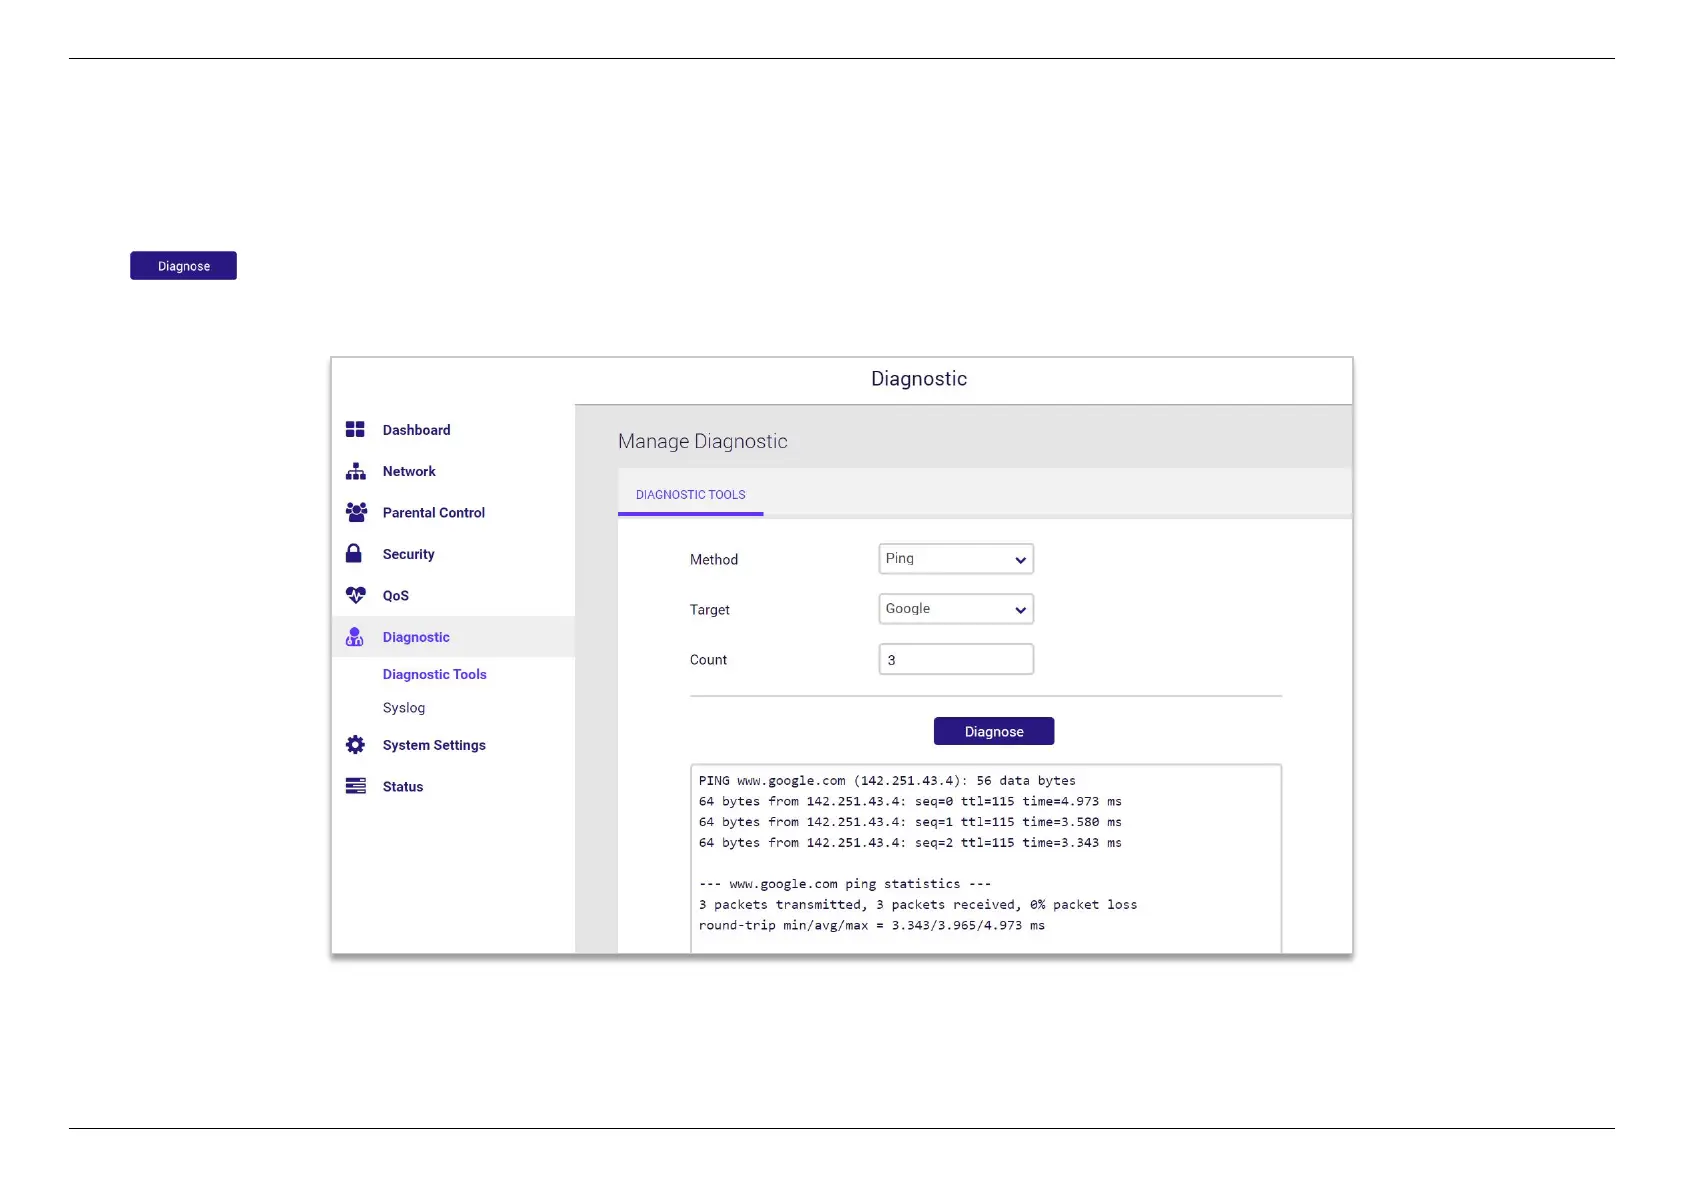
Task: Click the Count input field
Action: tap(956, 659)
